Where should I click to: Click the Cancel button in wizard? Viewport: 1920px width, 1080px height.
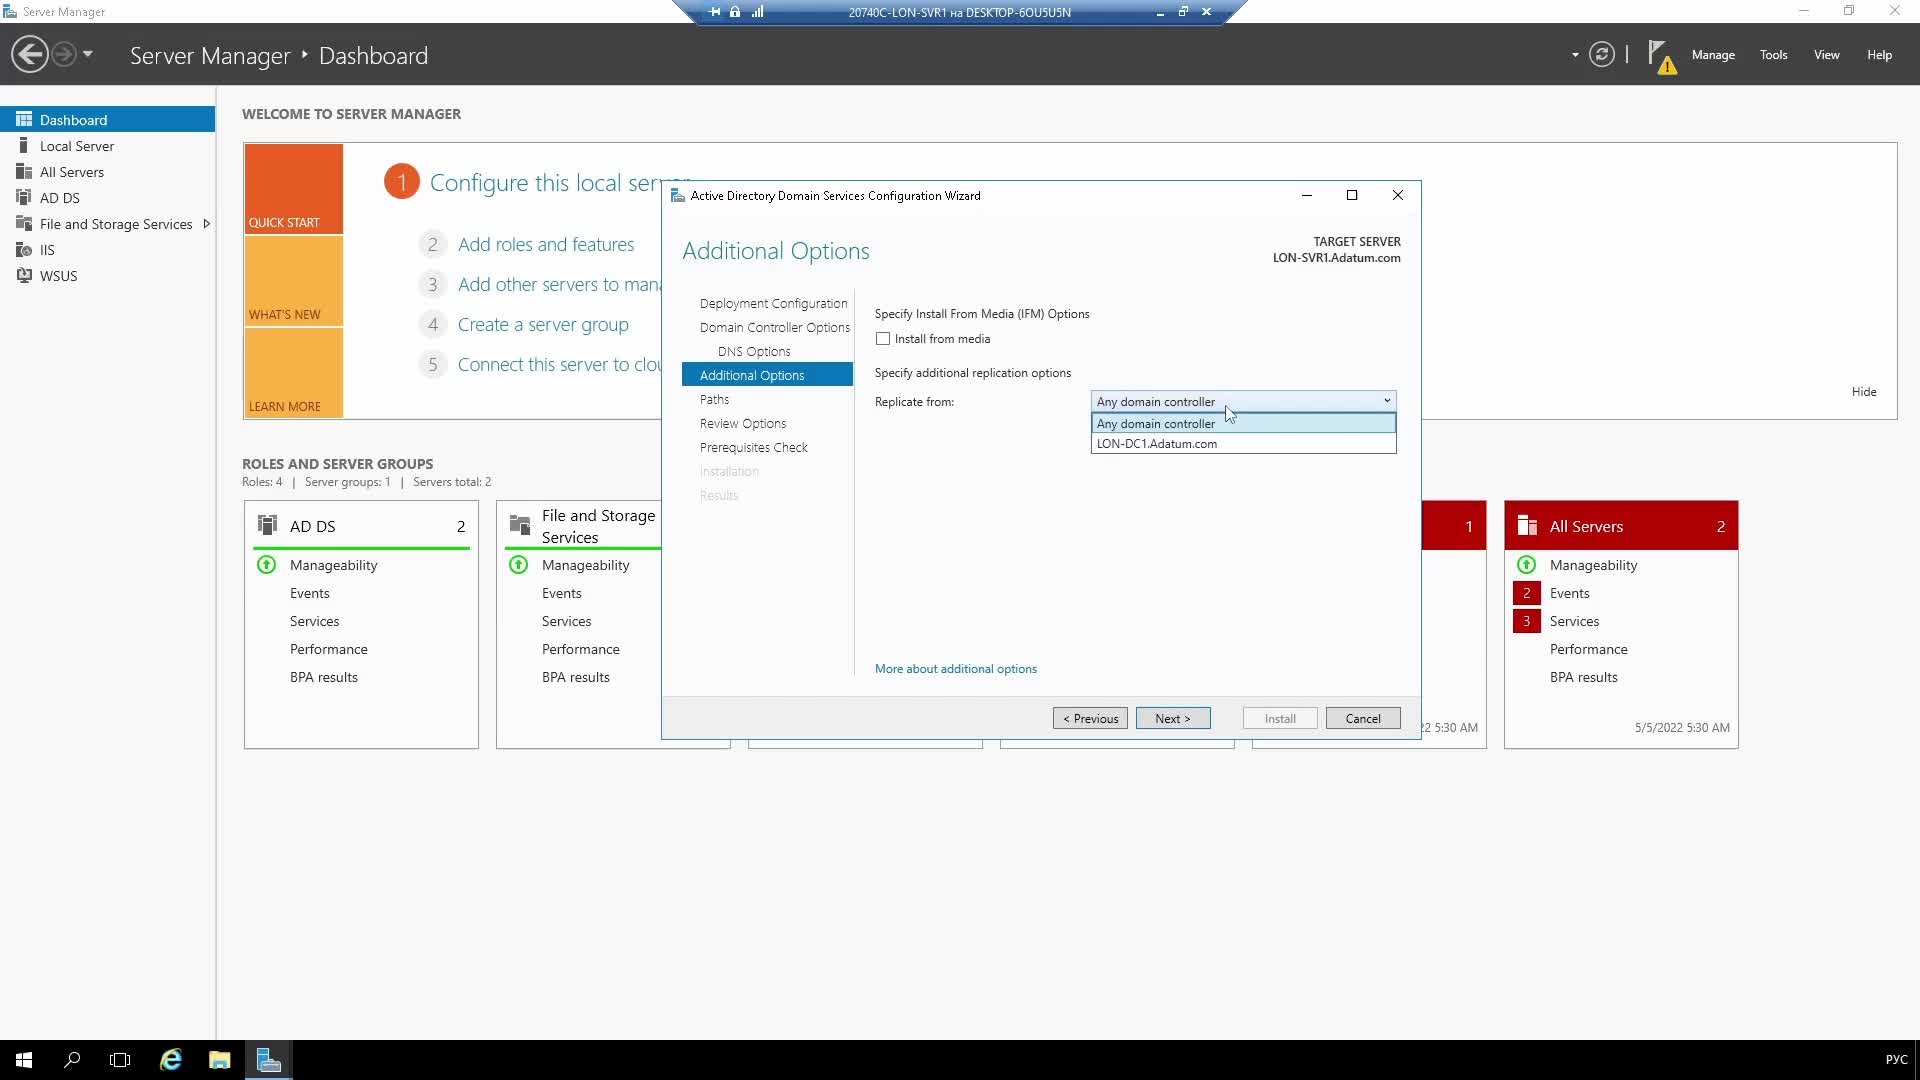[x=1363, y=718]
